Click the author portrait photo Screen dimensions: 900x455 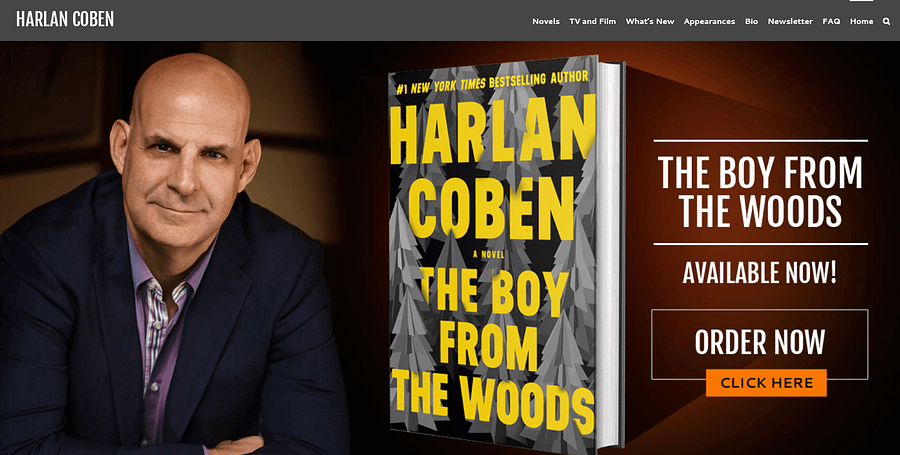(x=172, y=252)
